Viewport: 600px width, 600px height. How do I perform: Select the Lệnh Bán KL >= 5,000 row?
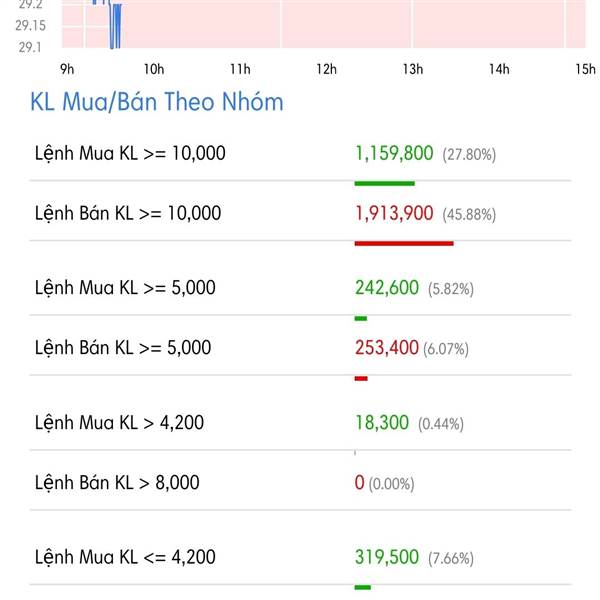click(300, 348)
